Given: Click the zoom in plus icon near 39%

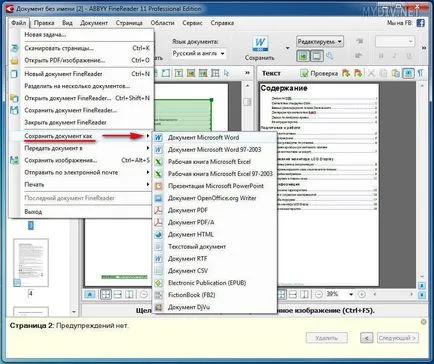Looking at the screenshot, I should 362,294.
